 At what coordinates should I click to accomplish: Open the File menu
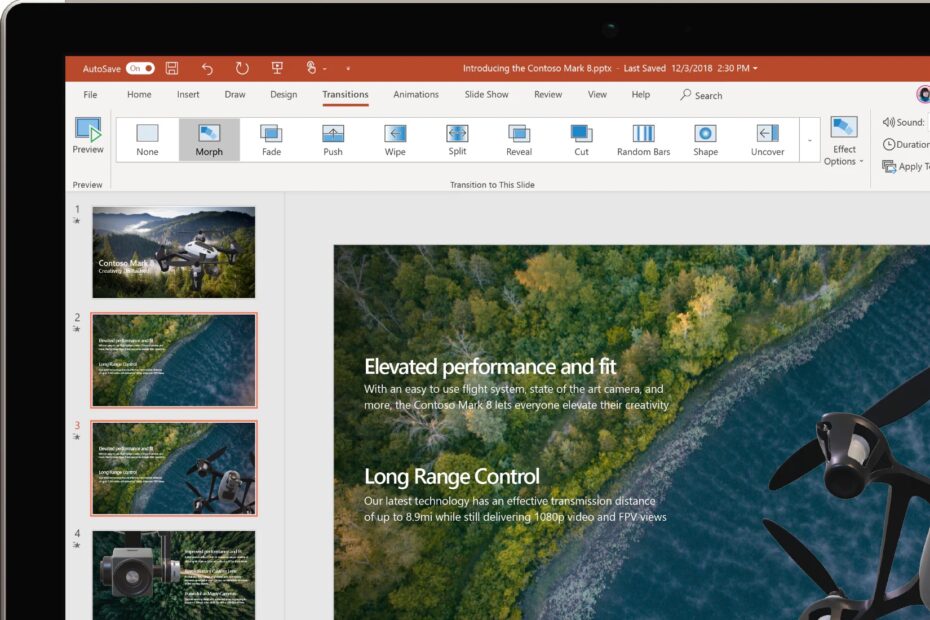pyautogui.click(x=90, y=94)
